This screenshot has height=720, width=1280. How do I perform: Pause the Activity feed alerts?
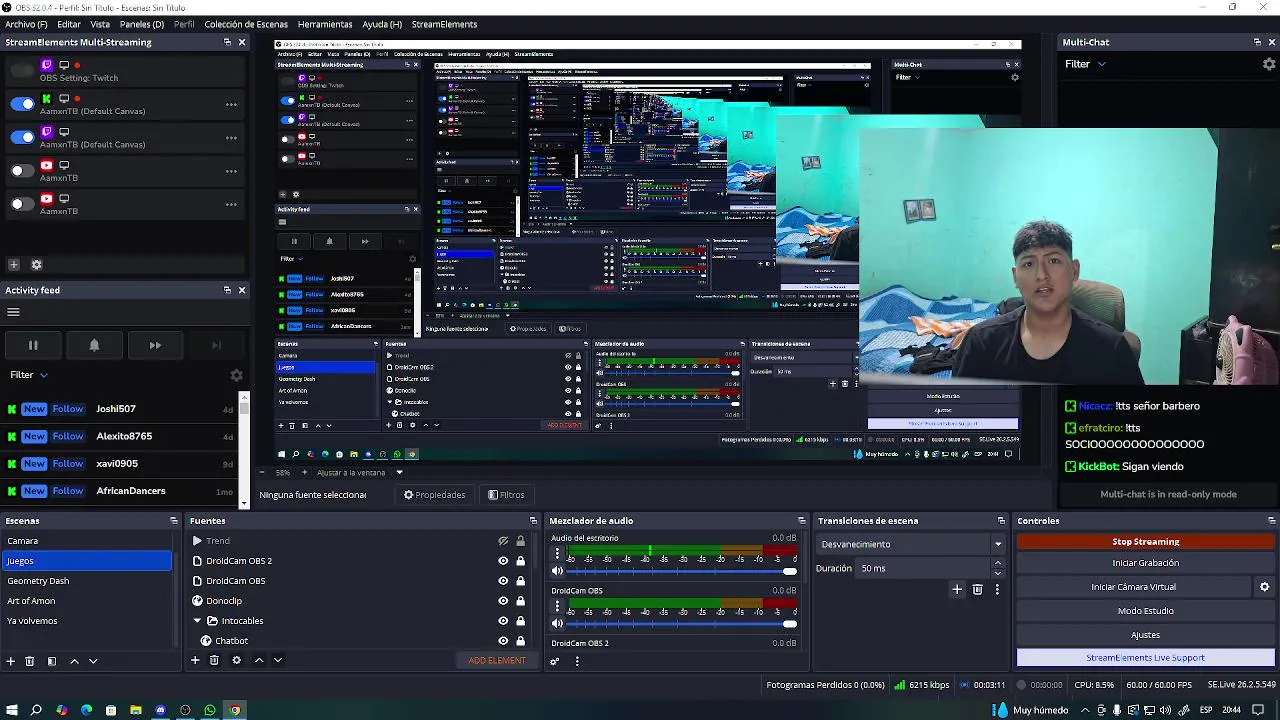pyautogui.click(x=33, y=345)
